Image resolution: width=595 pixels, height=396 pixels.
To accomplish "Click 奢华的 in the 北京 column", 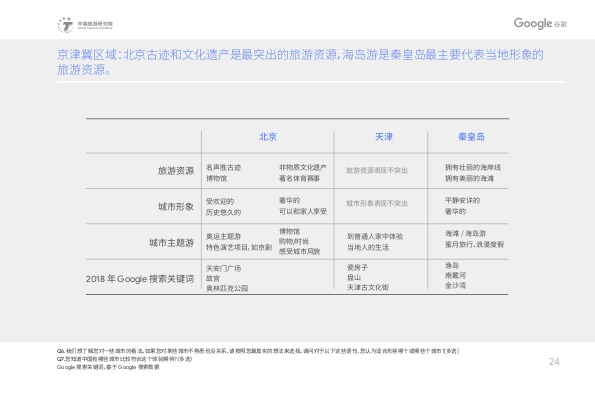I will [289, 200].
